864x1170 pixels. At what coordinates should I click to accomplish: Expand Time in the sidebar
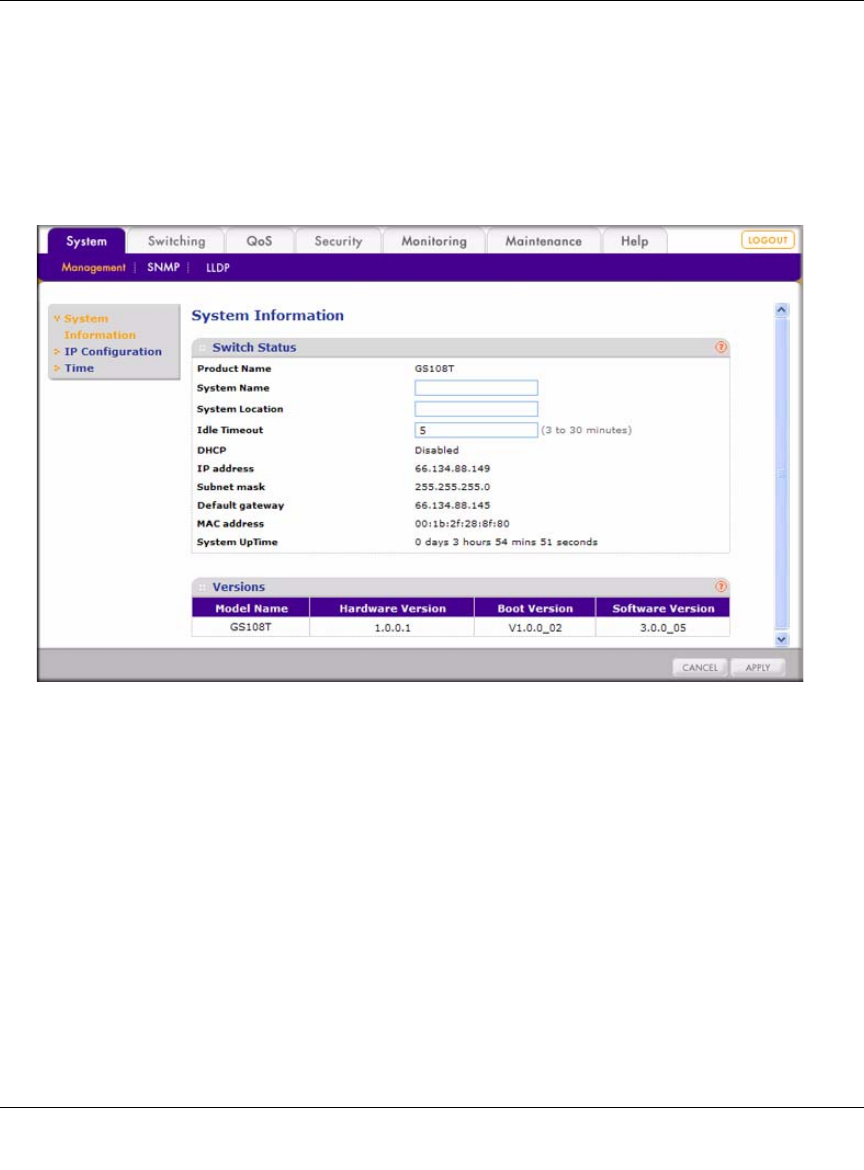click(x=74, y=368)
